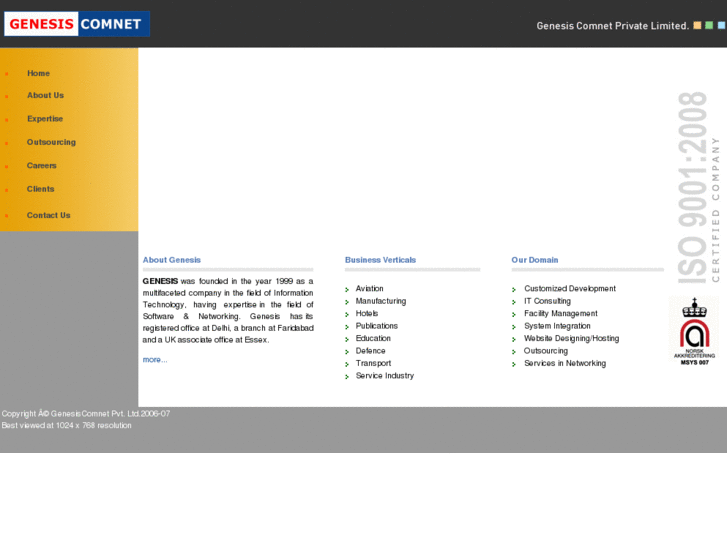Click the Manufacturing vertical
The image size is (727, 545).
(x=381, y=301)
